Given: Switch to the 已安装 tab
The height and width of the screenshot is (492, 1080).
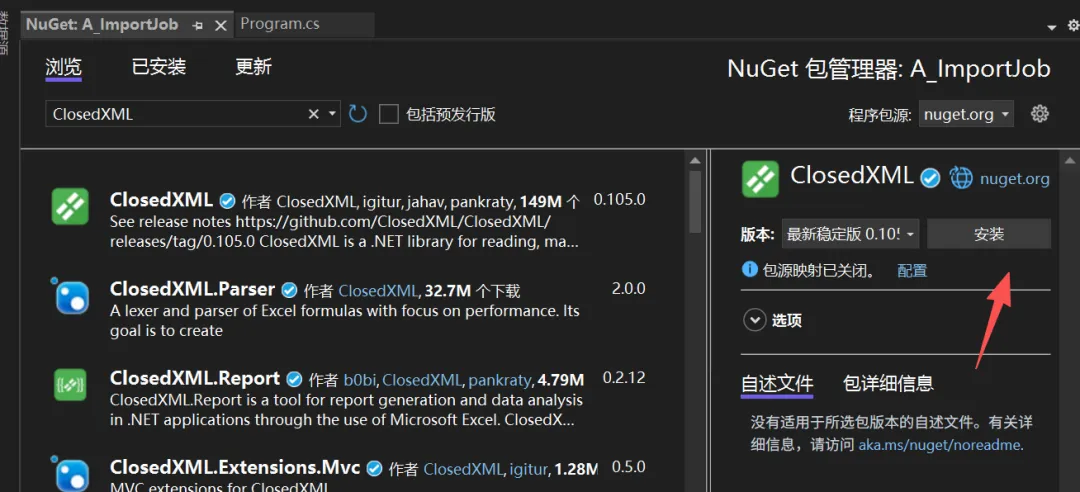Looking at the screenshot, I should [x=159, y=67].
